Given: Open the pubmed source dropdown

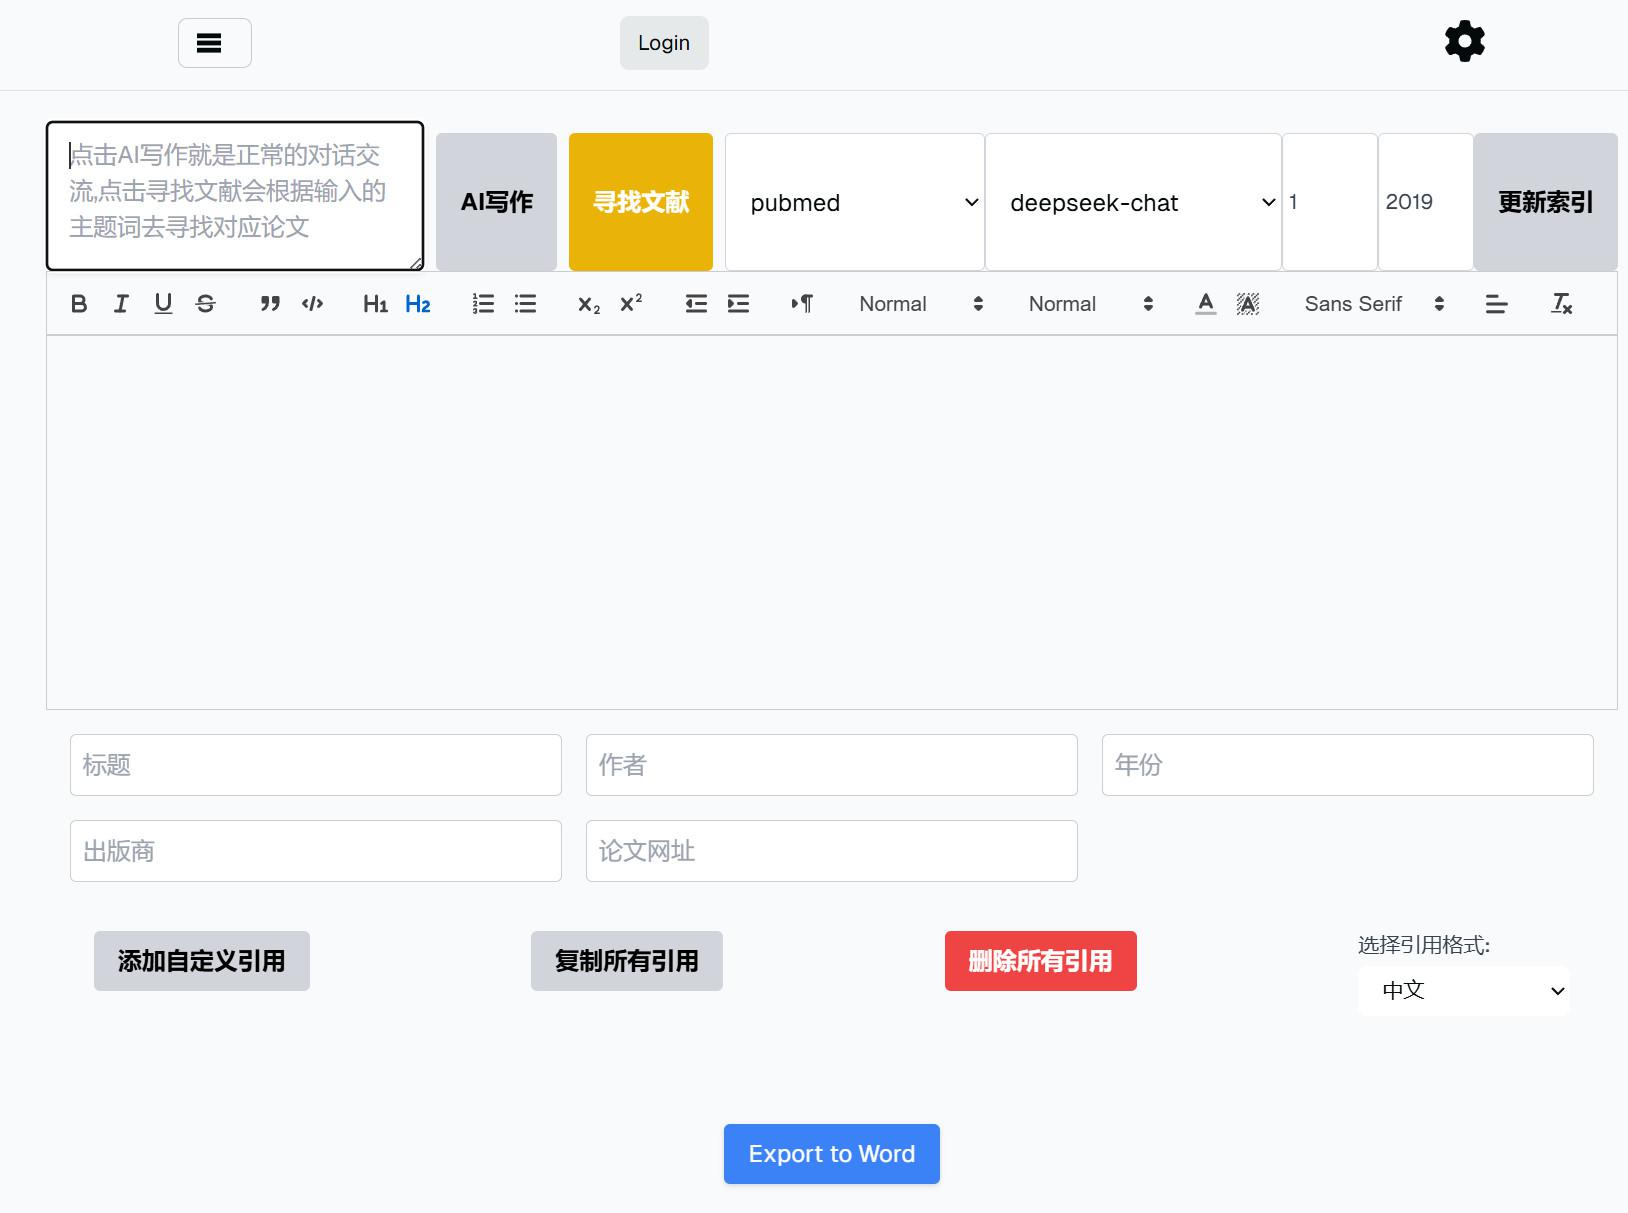Looking at the screenshot, I should click(854, 202).
